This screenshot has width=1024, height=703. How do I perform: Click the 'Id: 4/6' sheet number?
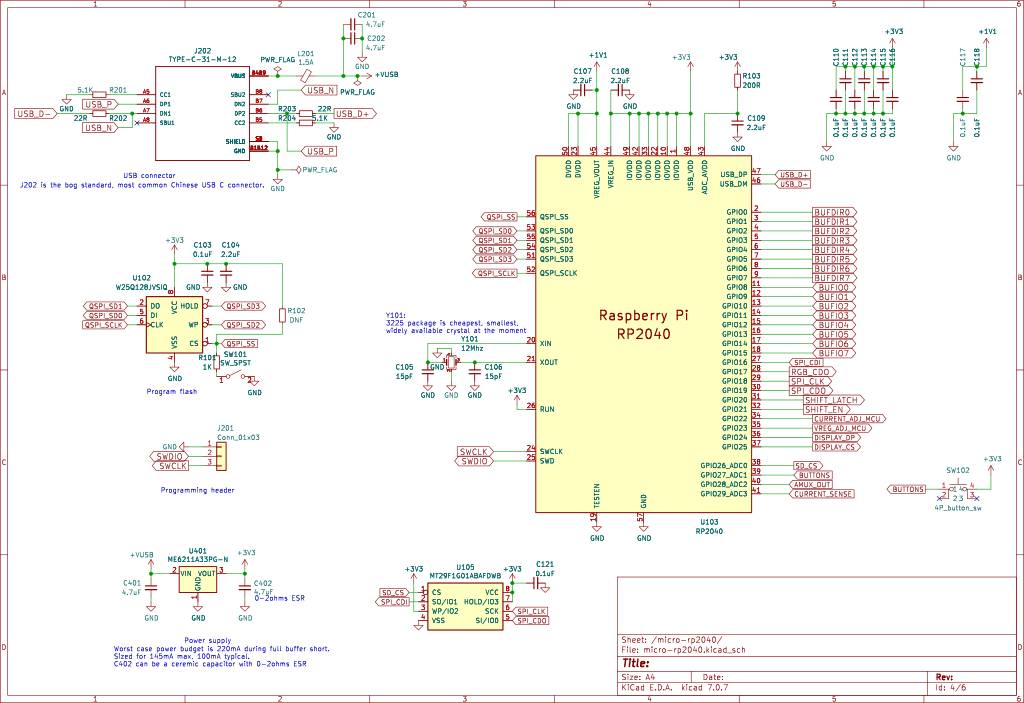(x=951, y=688)
